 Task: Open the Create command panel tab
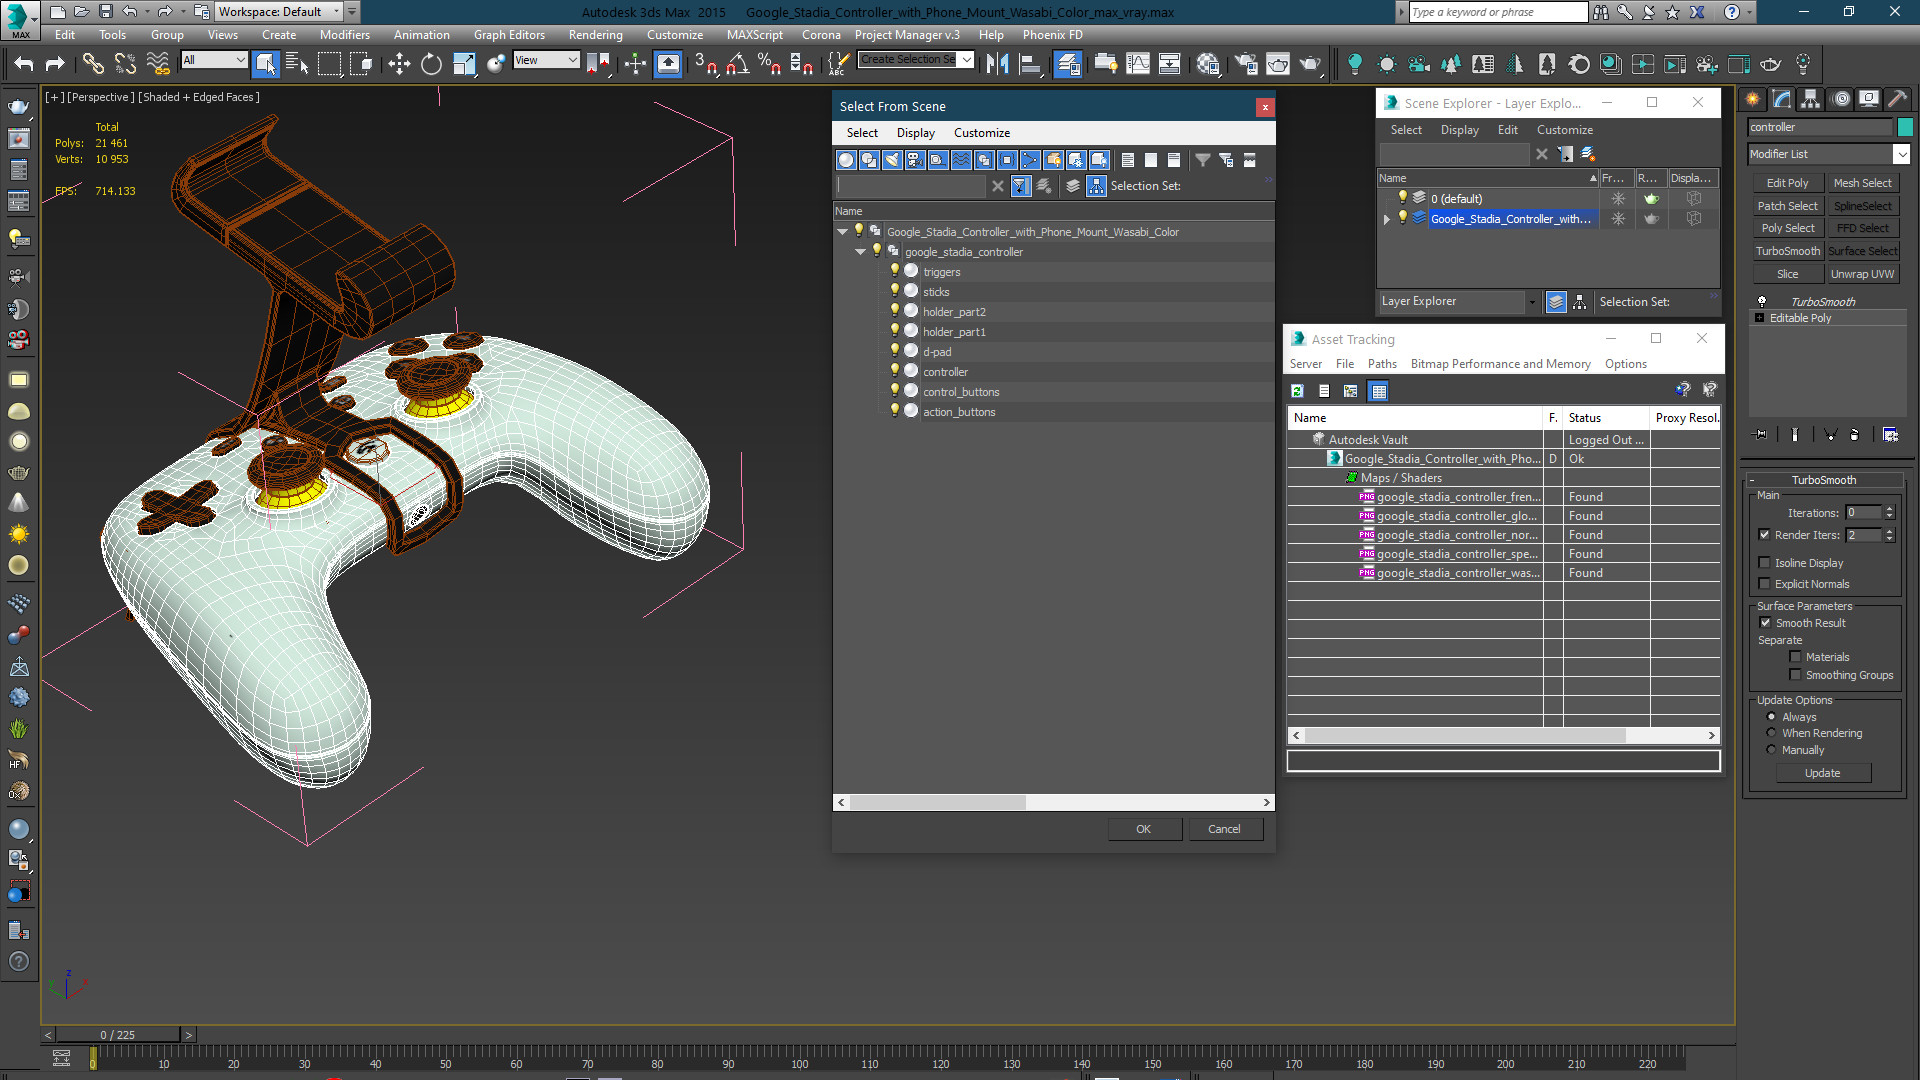(1753, 99)
